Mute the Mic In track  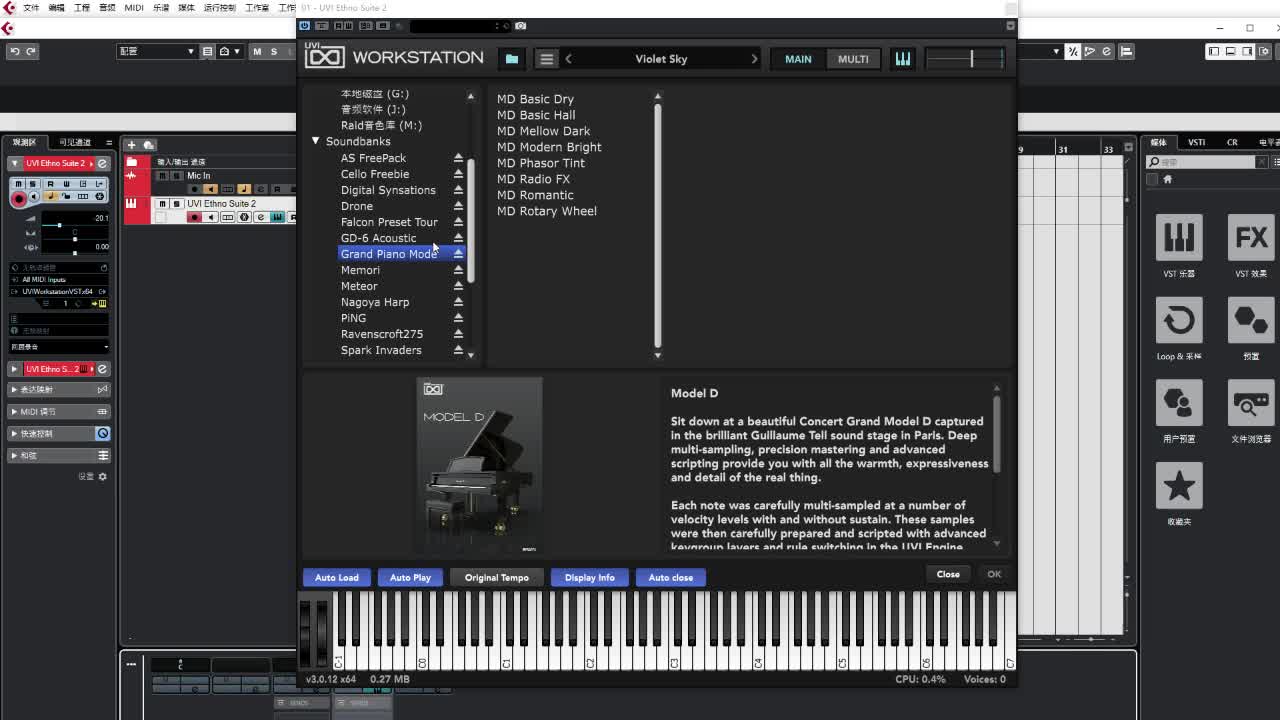click(162, 176)
